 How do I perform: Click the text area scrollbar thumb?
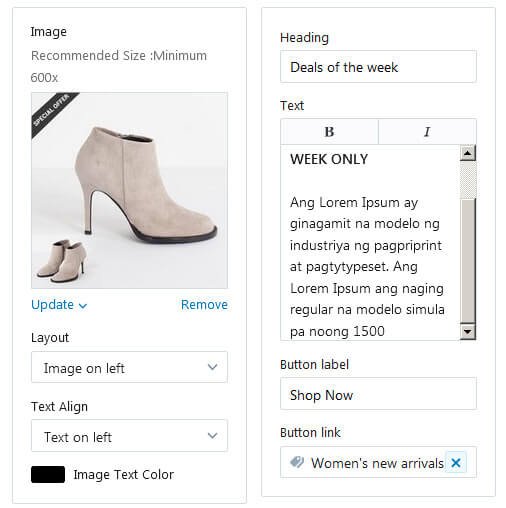click(468, 180)
